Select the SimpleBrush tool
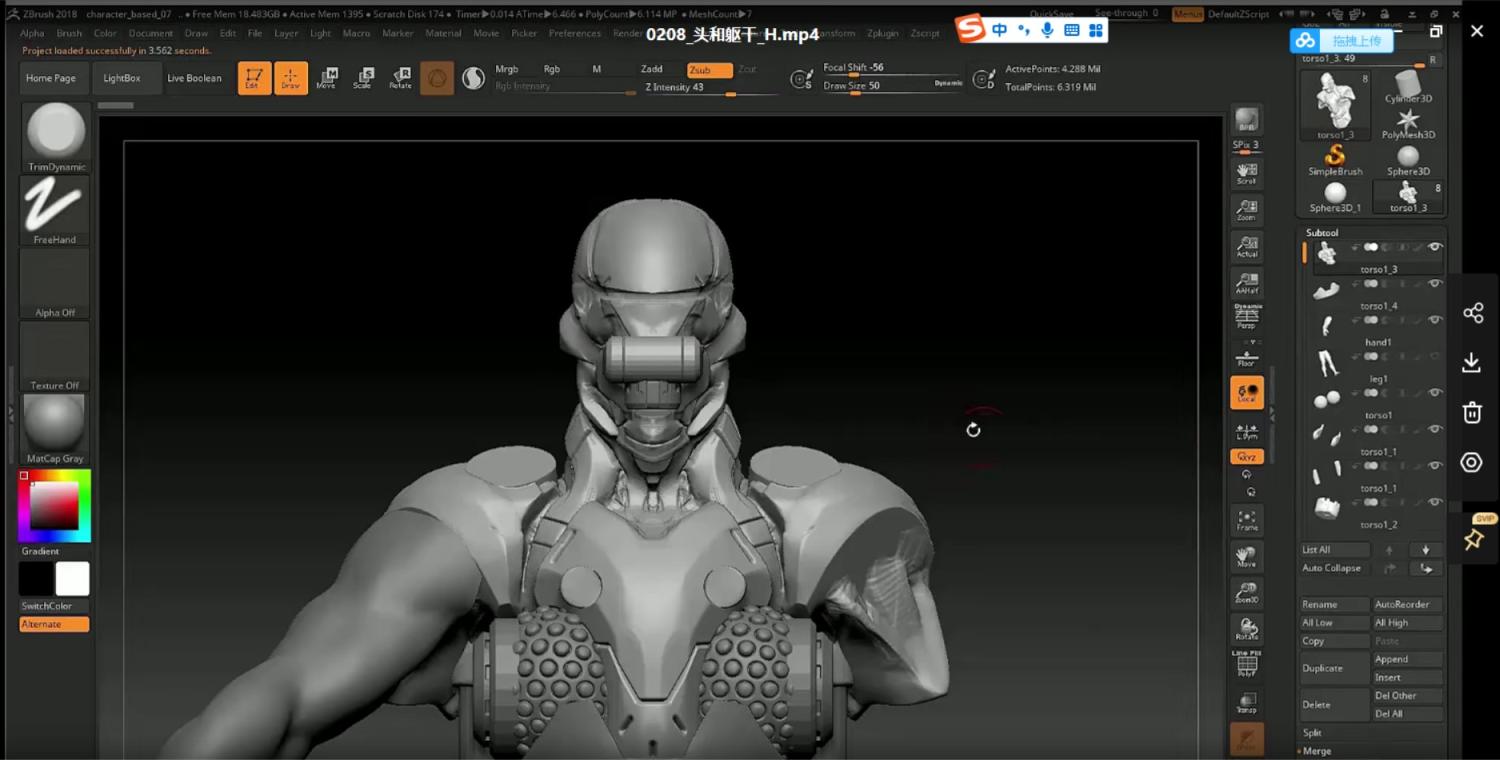The image size is (1500, 760). [1336, 160]
